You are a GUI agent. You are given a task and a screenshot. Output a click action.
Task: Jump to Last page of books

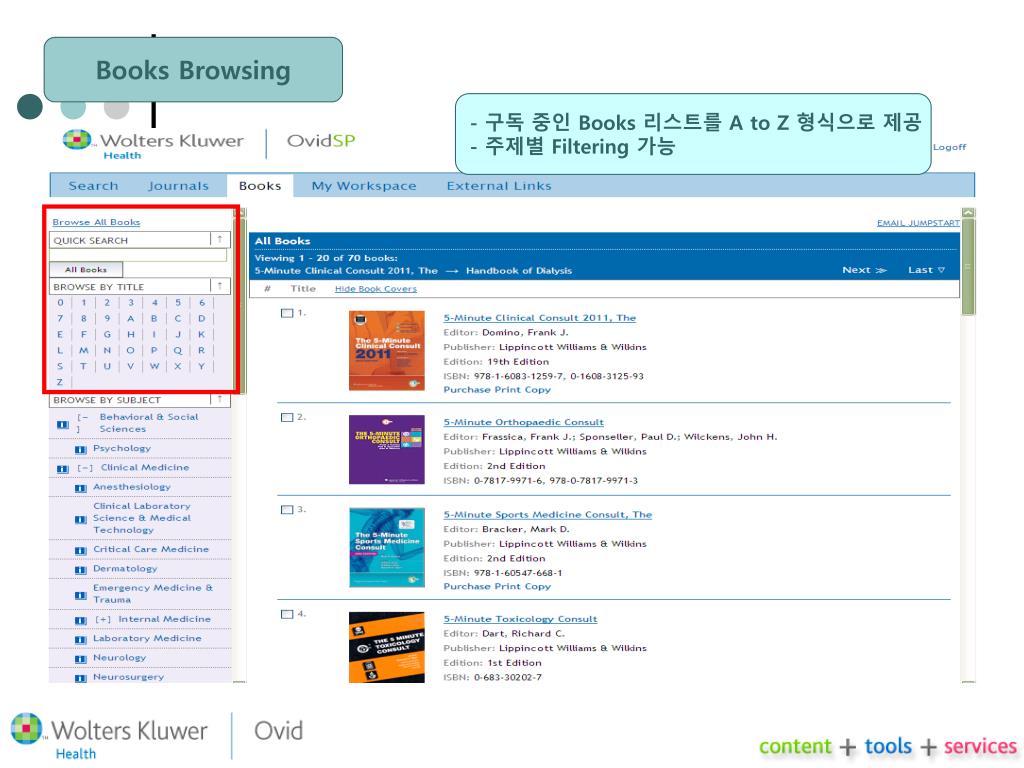(926, 270)
